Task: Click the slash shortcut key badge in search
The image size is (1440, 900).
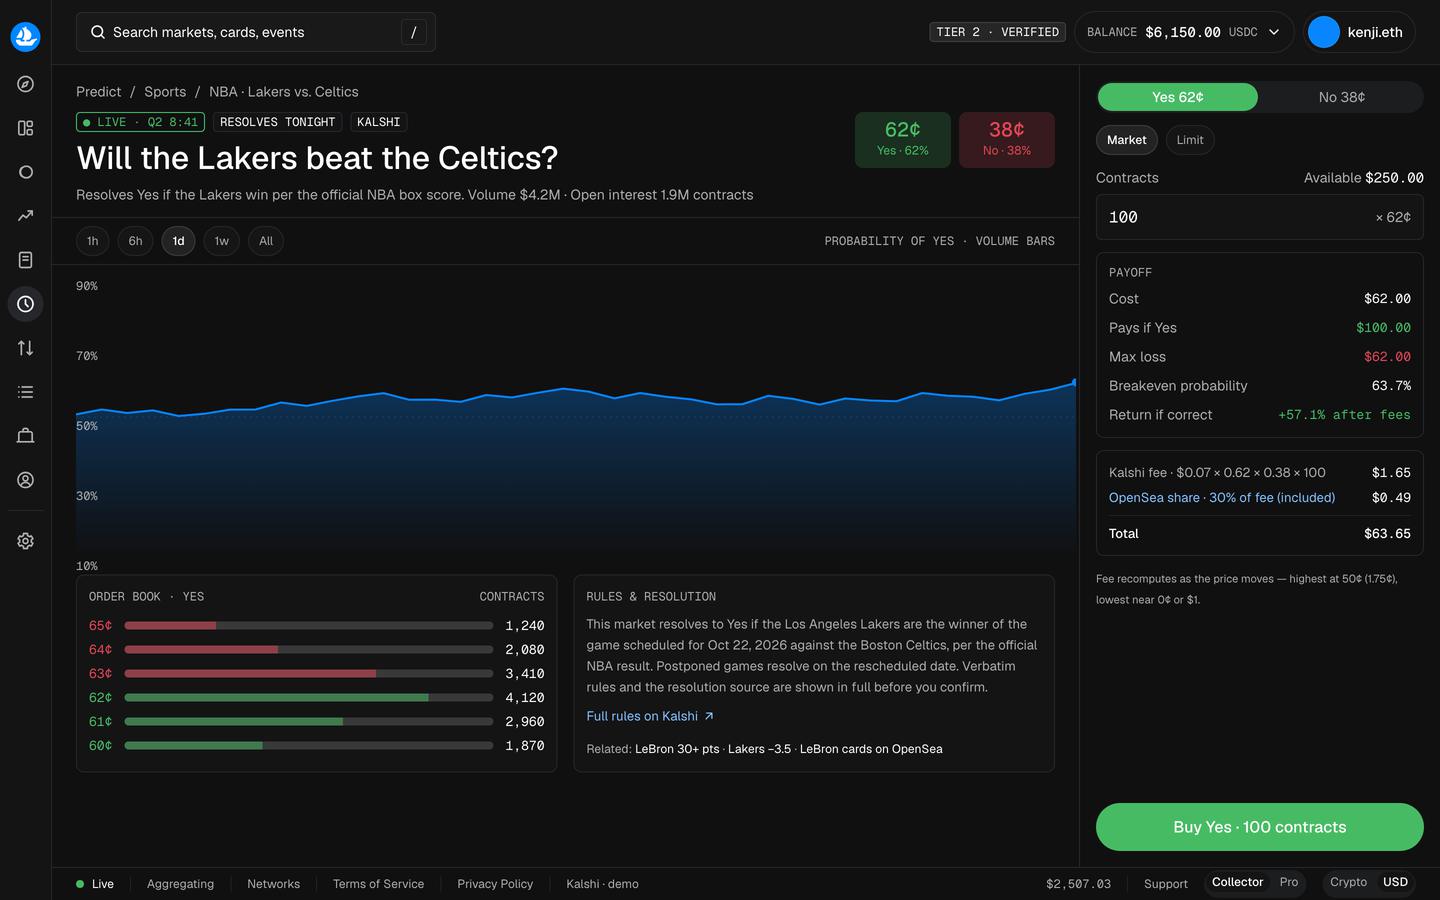Action: point(414,32)
